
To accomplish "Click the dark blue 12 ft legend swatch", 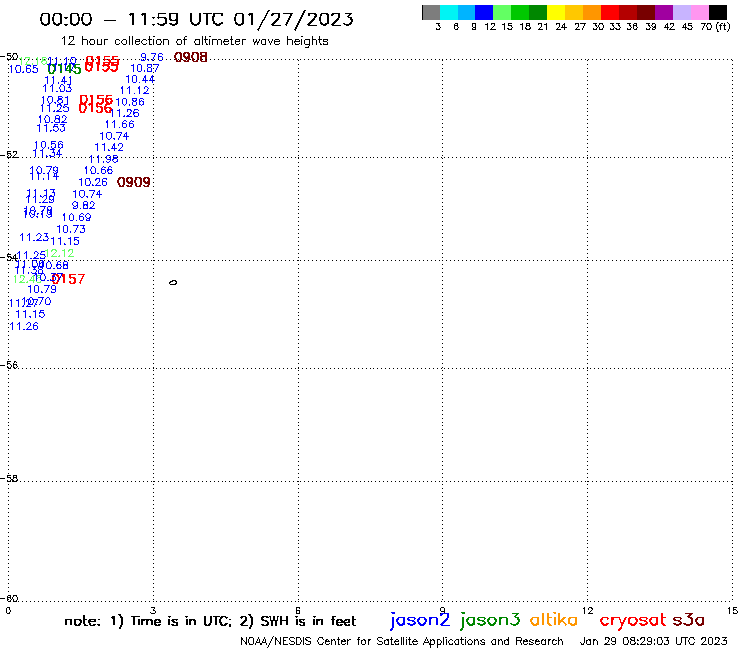I will coord(484,12).
